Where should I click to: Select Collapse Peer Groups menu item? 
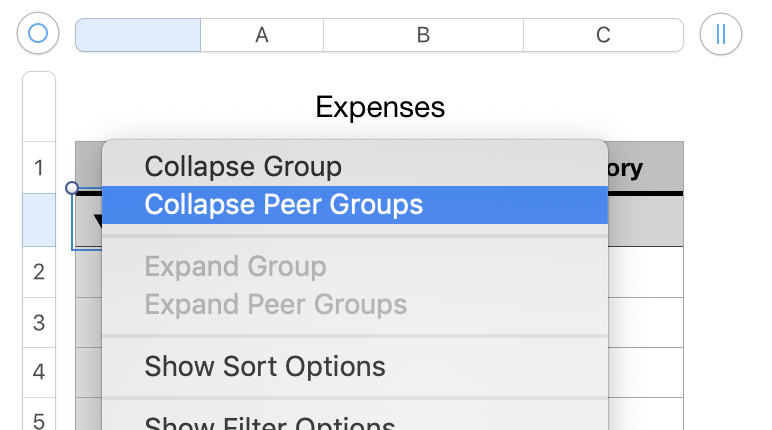pyautogui.click(x=283, y=204)
